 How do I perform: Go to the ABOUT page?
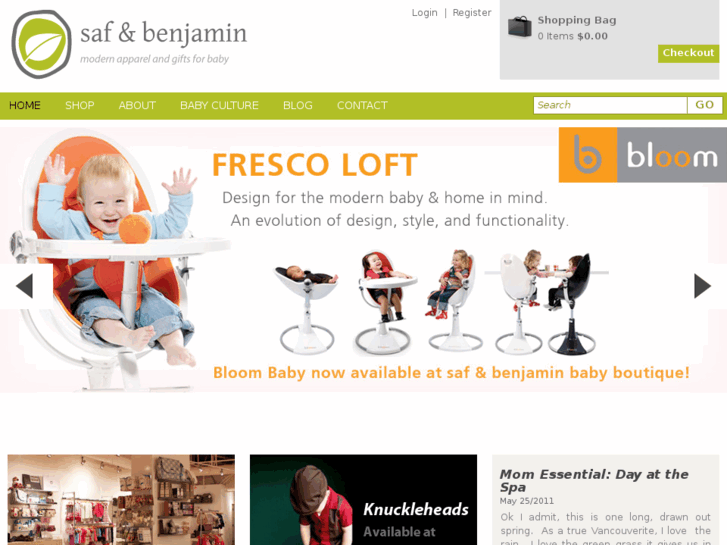[x=137, y=106]
